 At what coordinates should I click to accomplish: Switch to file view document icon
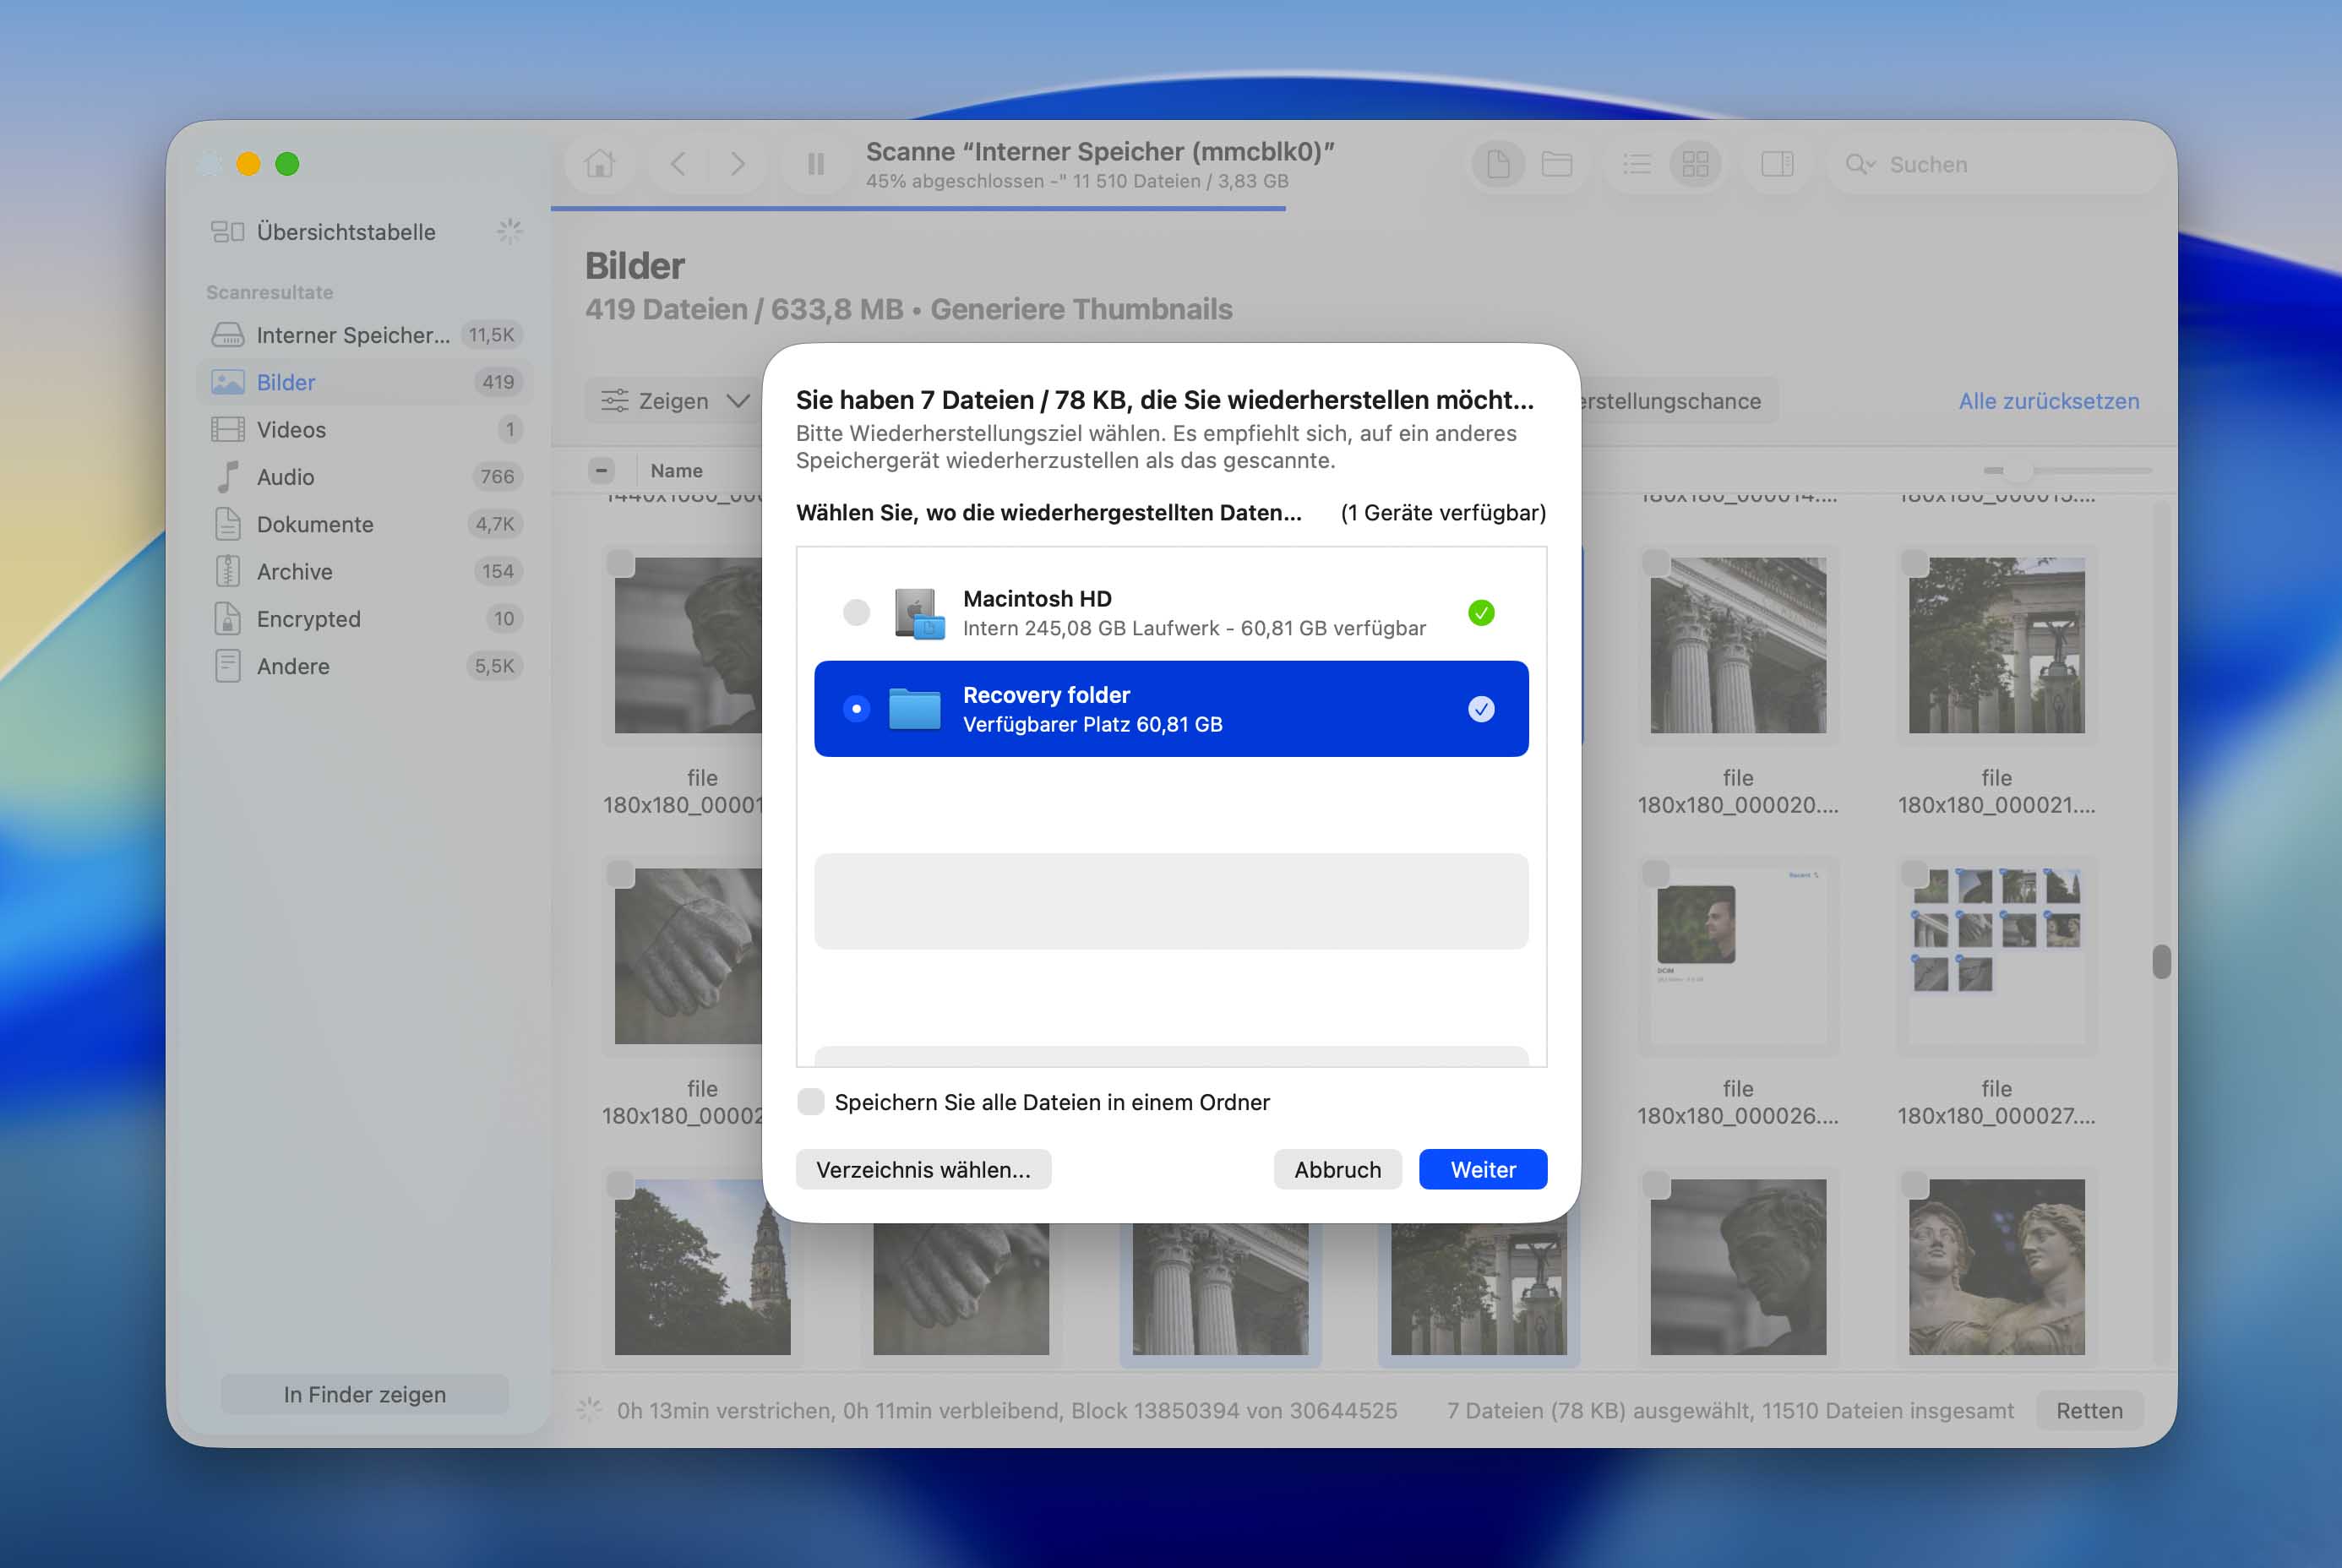1498,163
